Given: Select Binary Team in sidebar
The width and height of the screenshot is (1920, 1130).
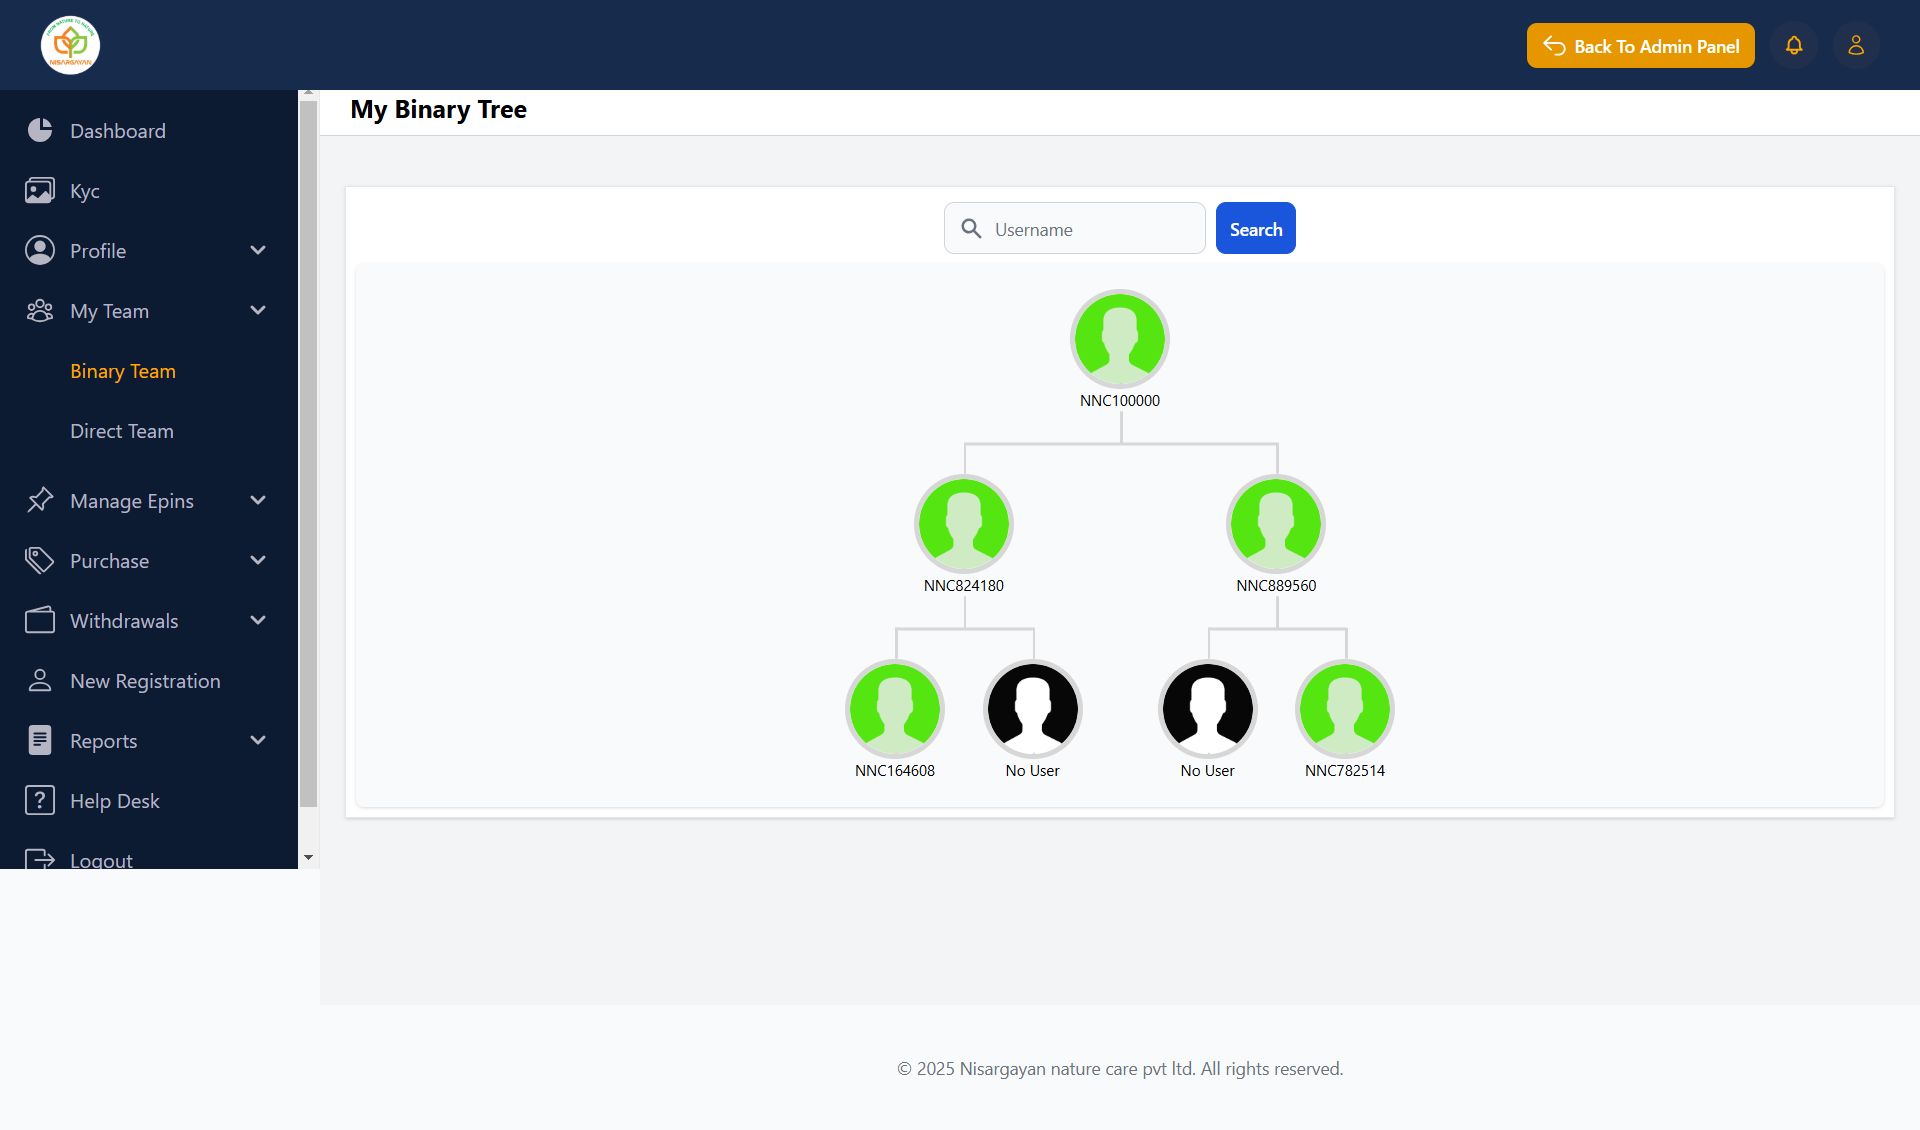Looking at the screenshot, I should click(123, 371).
